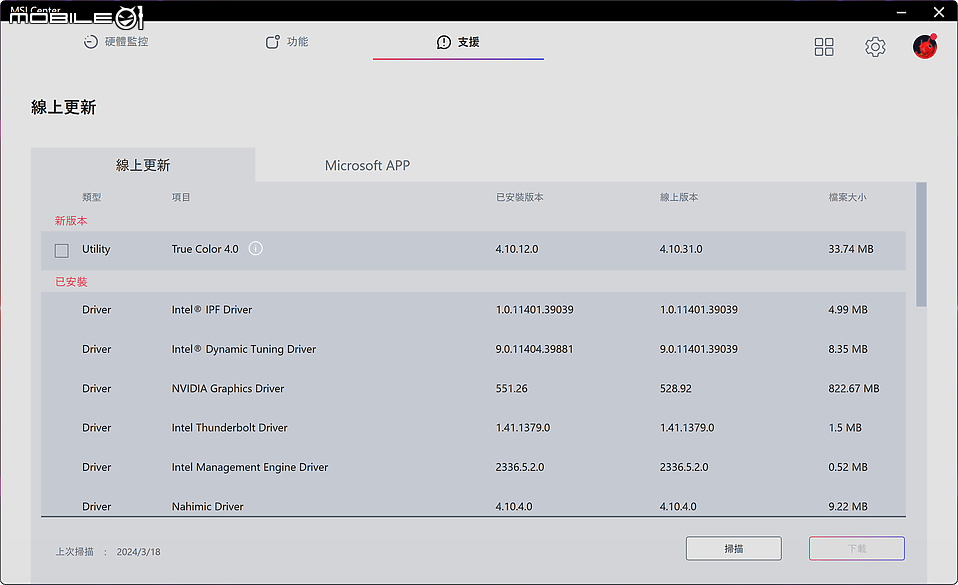
Task: Select the 線上更新 sub-tab
Action: click(x=143, y=165)
